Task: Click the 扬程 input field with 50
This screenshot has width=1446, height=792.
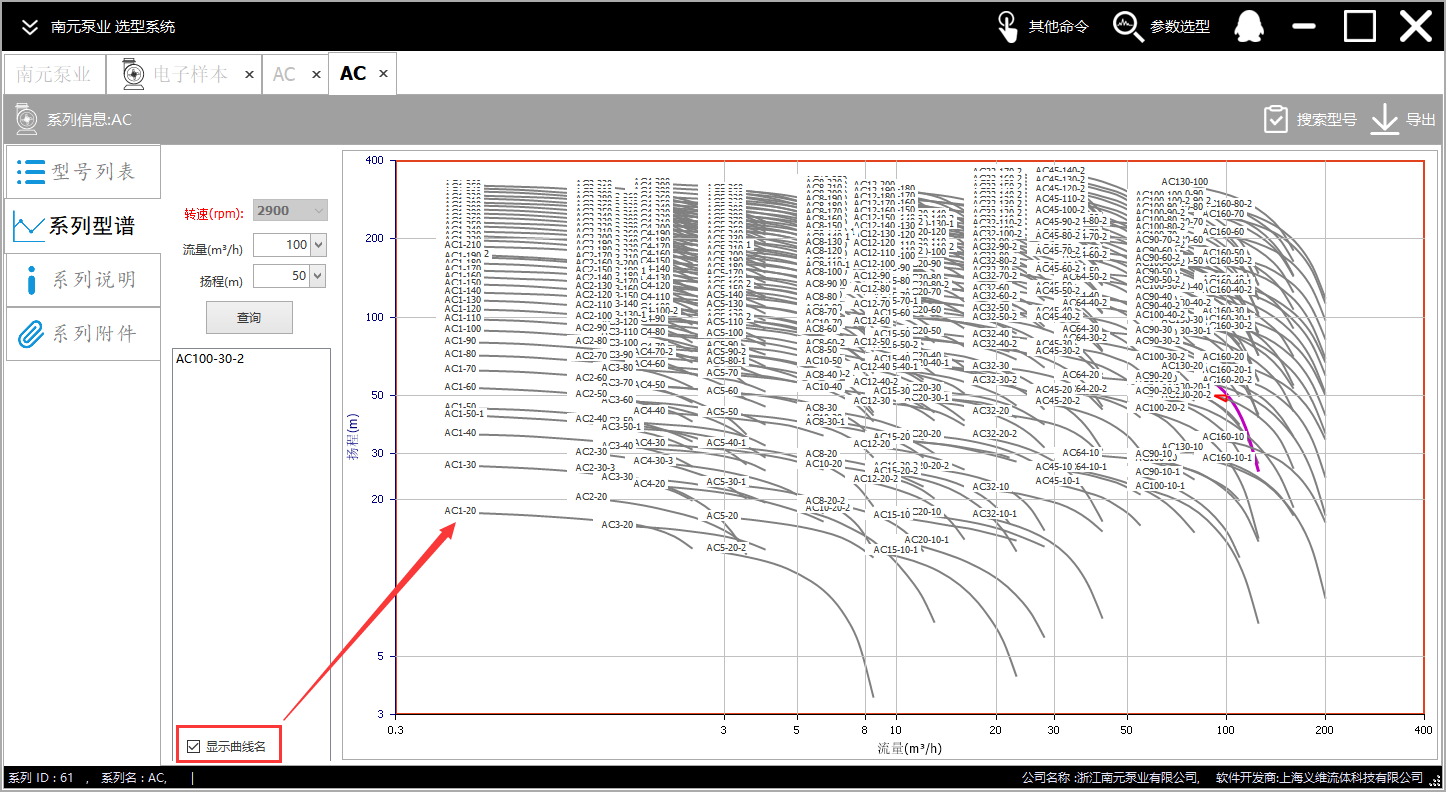Action: tap(282, 276)
